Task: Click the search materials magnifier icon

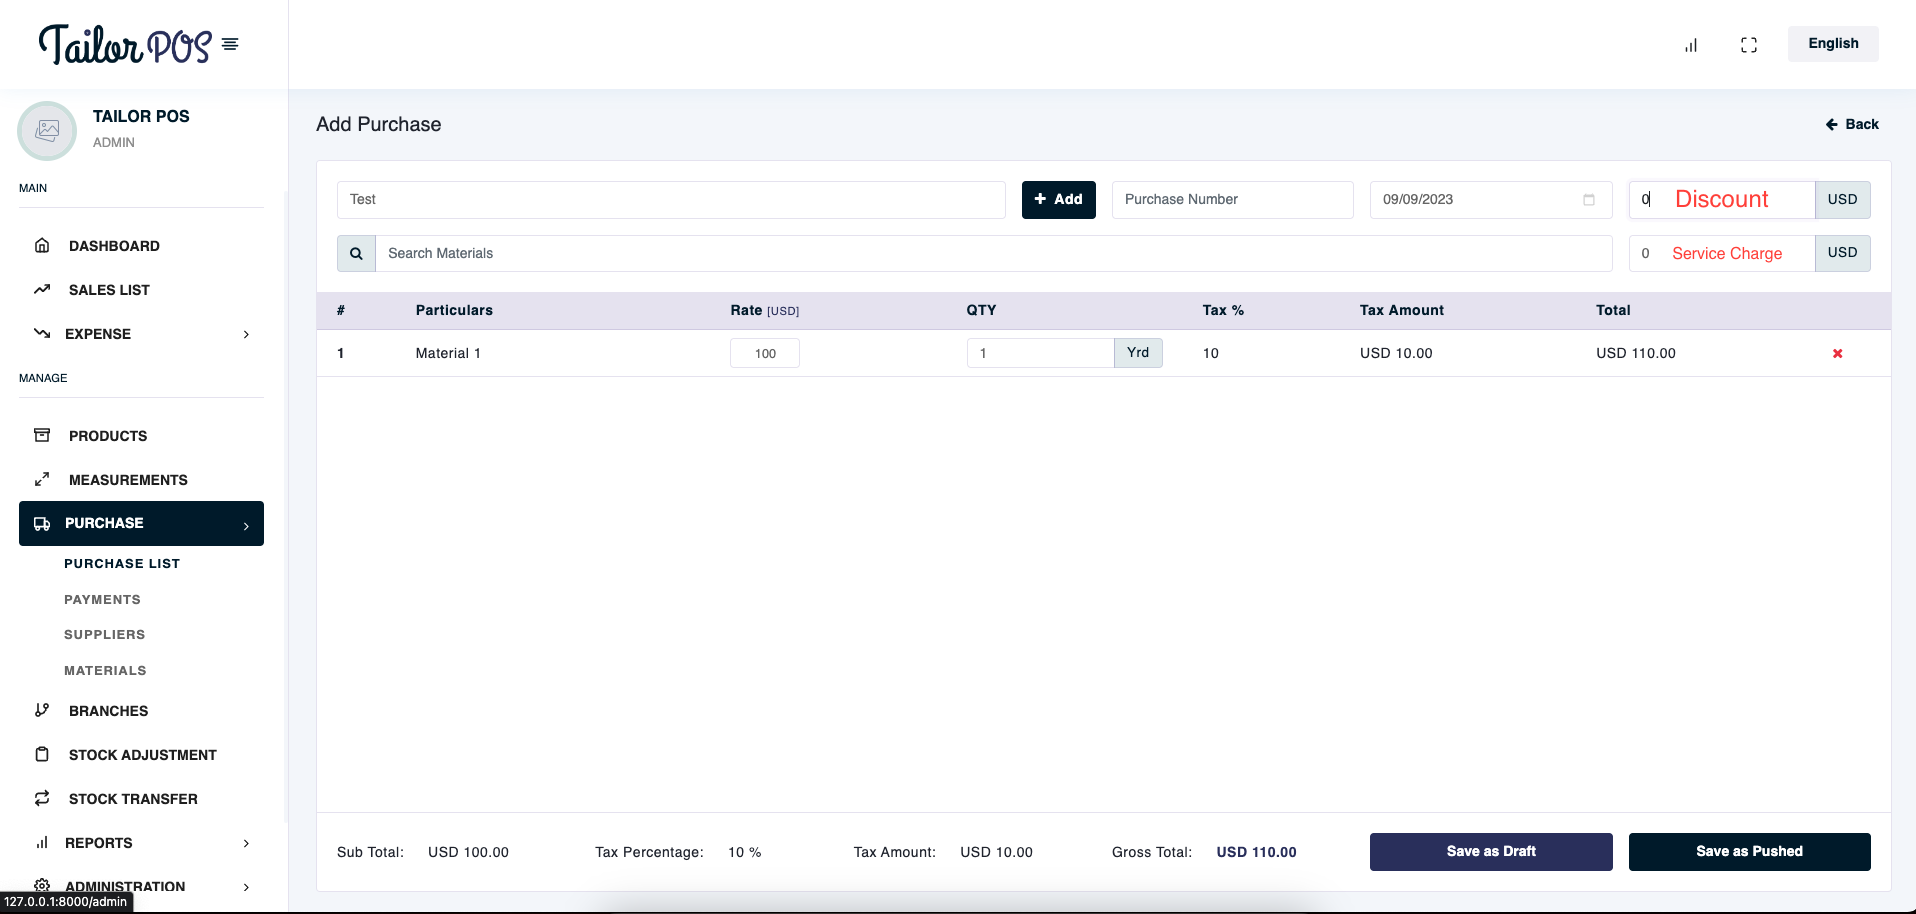Action: (x=356, y=254)
